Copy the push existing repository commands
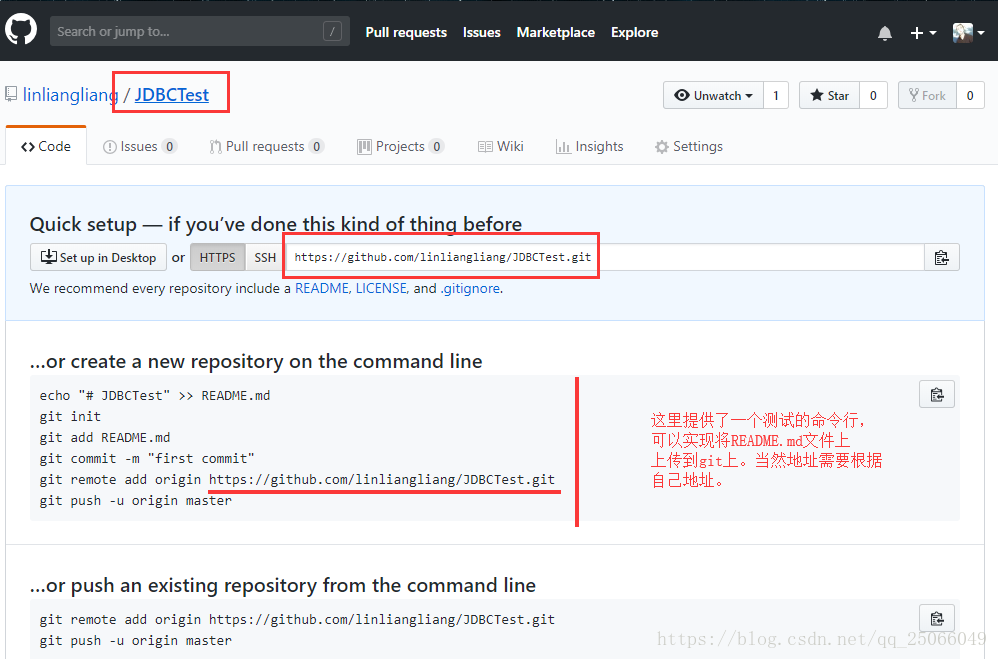998x659 pixels. click(x=937, y=618)
